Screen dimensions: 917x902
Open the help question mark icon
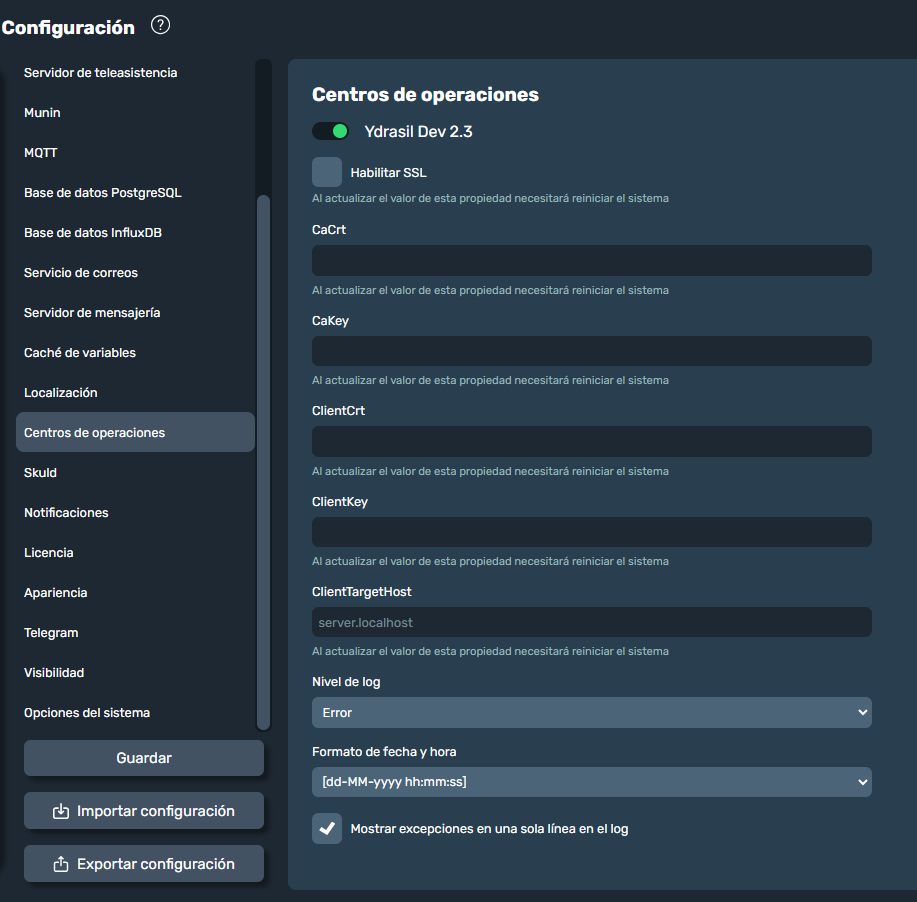click(x=160, y=25)
